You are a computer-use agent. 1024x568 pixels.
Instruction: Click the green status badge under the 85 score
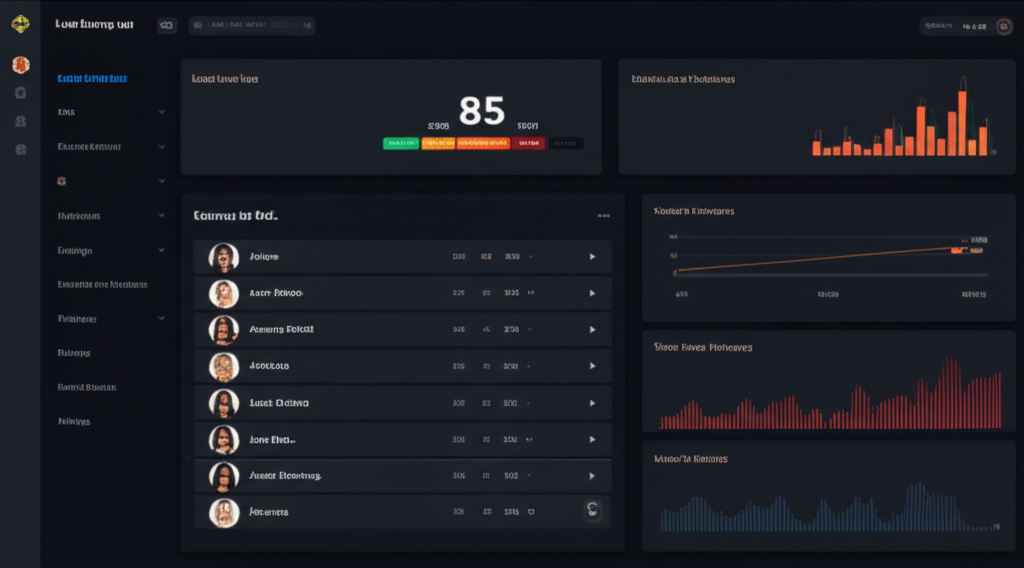pyautogui.click(x=400, y=143)
